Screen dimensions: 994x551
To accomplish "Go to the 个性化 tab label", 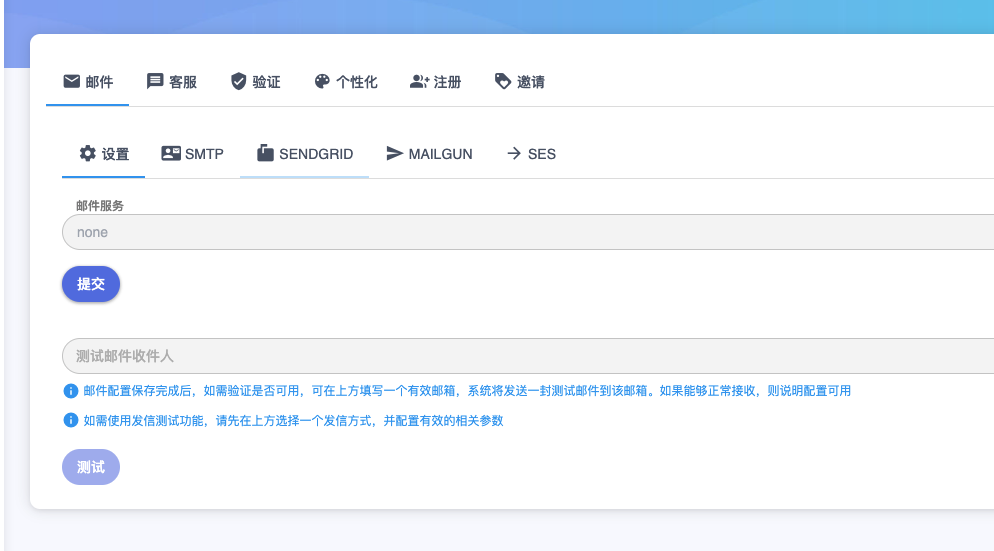I will point(356,82).
